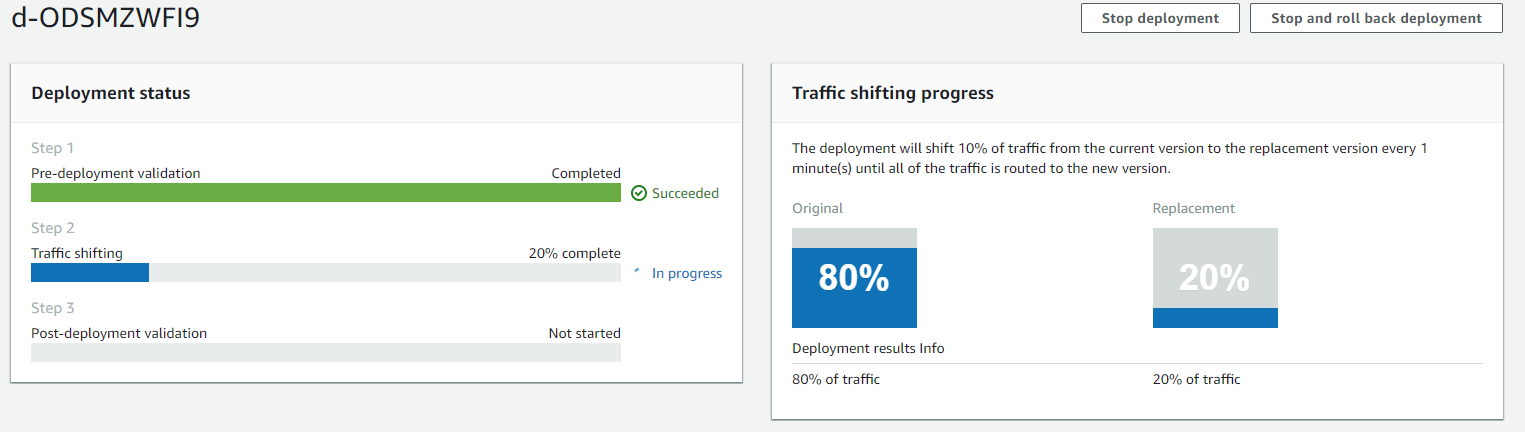
Task: Click the deployment ID d-ODSMZWFI9 heading
Action: 105,18
